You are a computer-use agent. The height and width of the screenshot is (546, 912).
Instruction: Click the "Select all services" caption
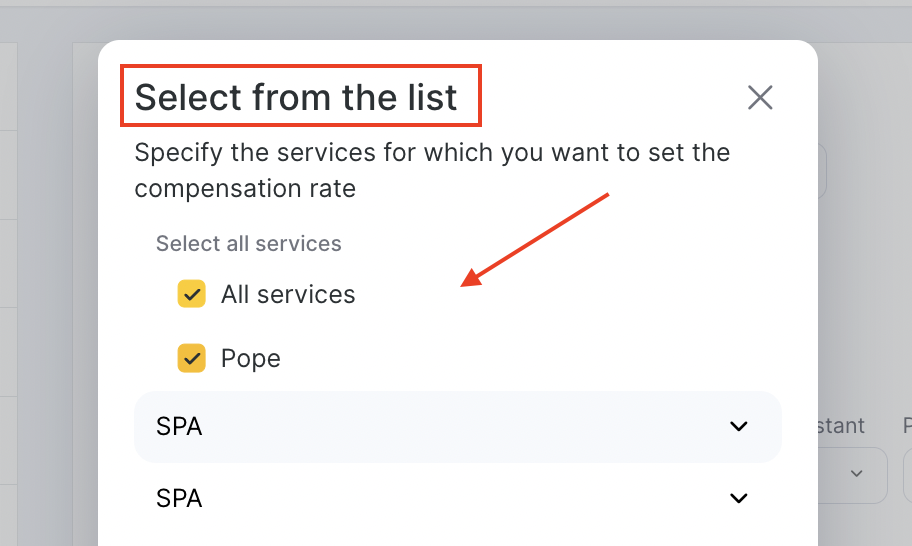click(x=248, y=243)
